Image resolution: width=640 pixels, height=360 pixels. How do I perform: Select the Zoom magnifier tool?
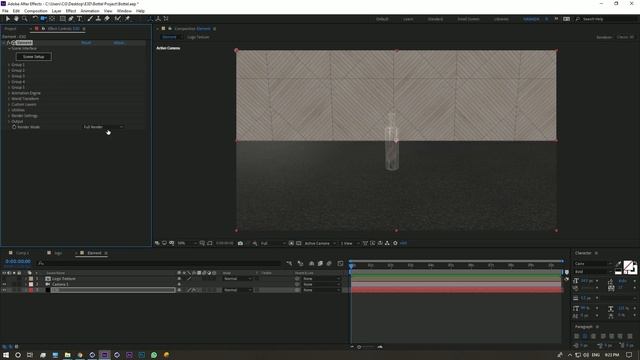click(24, 19)
